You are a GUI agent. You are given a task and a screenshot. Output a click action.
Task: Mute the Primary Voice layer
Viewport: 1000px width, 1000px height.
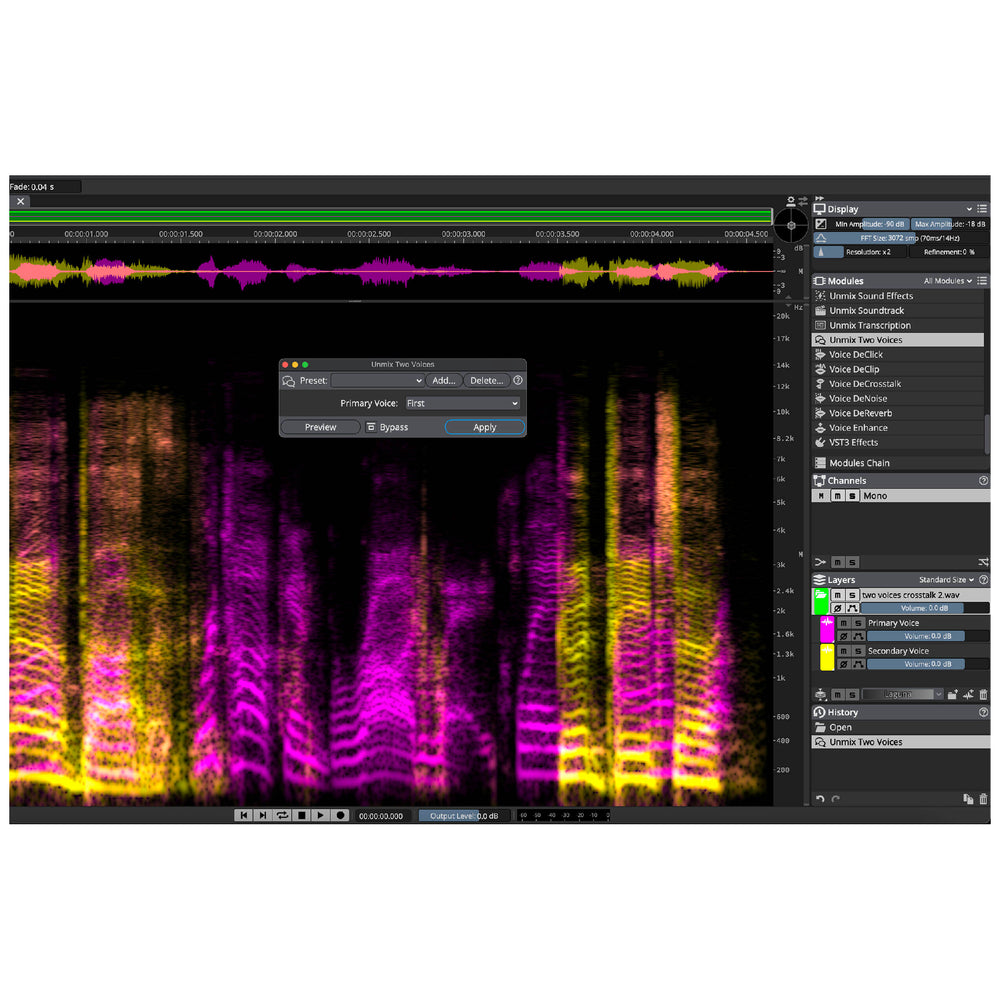coord(844,623)
